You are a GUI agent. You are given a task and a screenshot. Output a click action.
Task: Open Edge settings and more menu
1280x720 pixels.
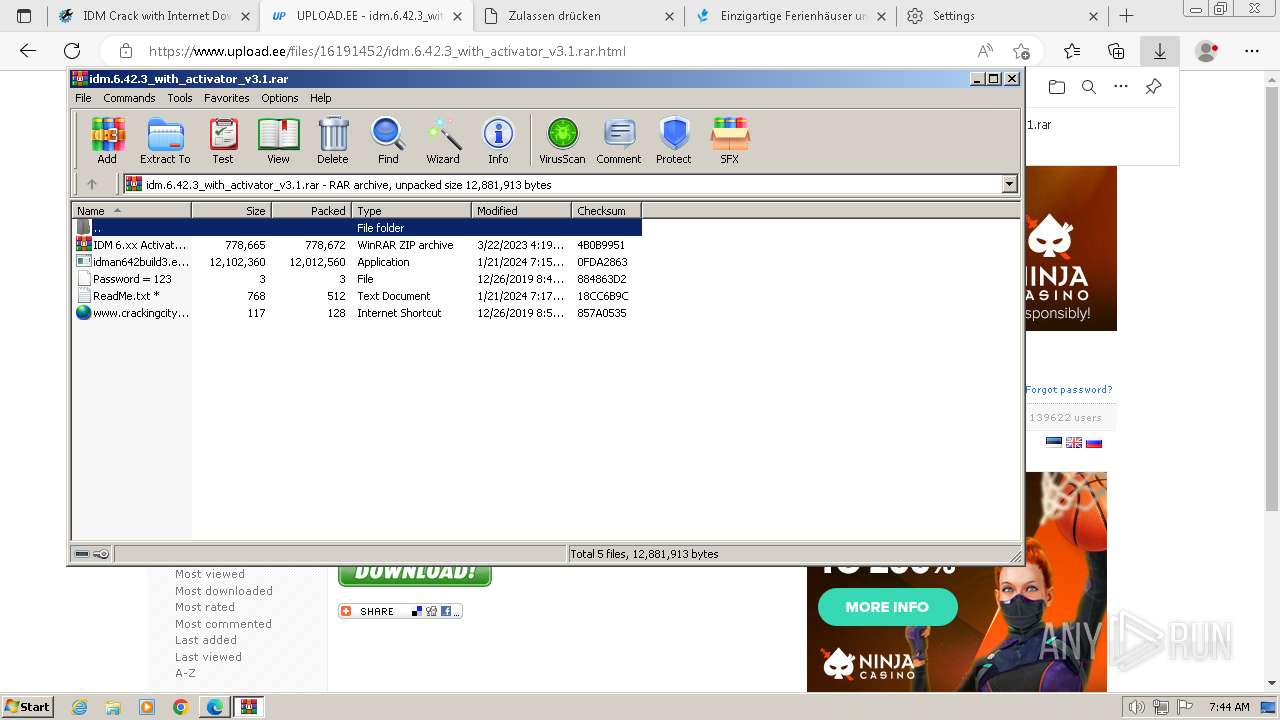1252,51
